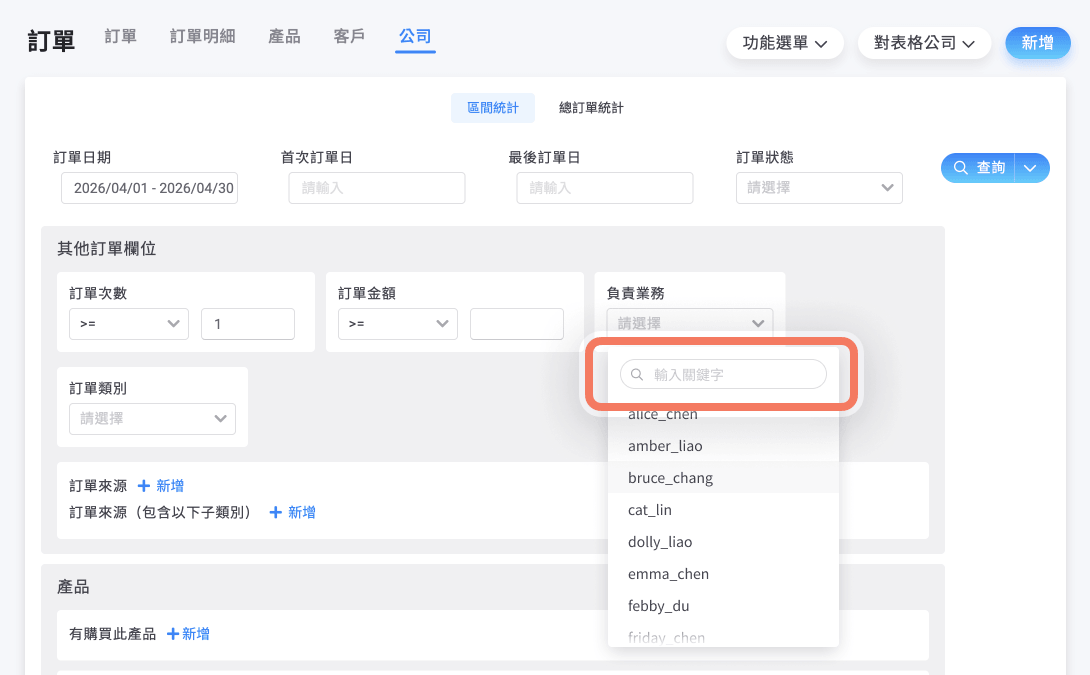The height and width of the screenshot is (675, 1090).
Task: Open the 訂單 tab
Action: click(120, 37)
